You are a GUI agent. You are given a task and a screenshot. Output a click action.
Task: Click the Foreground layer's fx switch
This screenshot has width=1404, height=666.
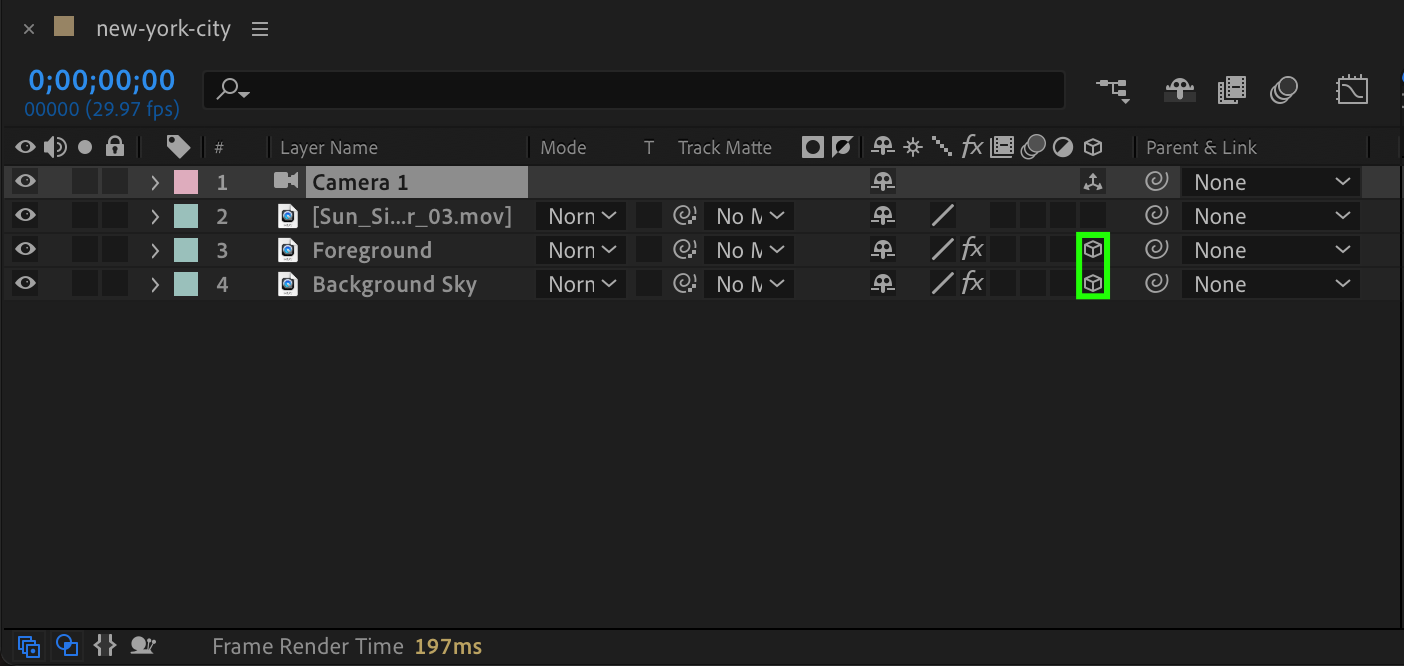[x=972, y=250]
